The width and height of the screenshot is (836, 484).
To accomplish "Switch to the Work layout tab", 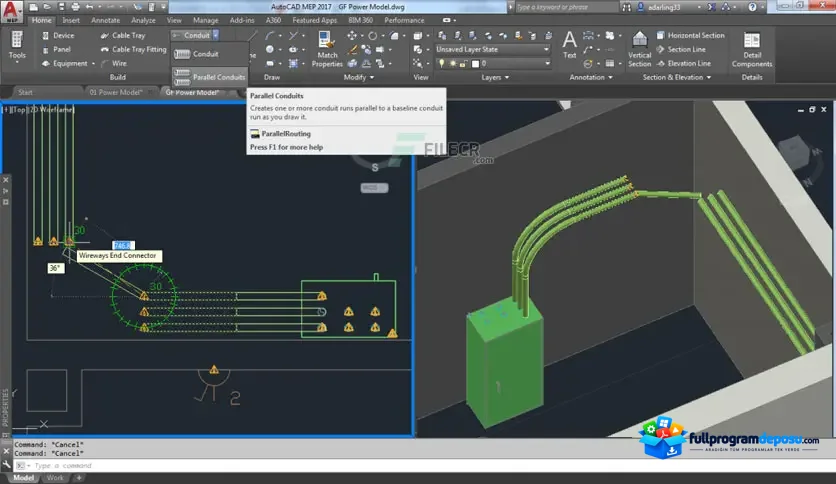I will click(x=54, y=478).
